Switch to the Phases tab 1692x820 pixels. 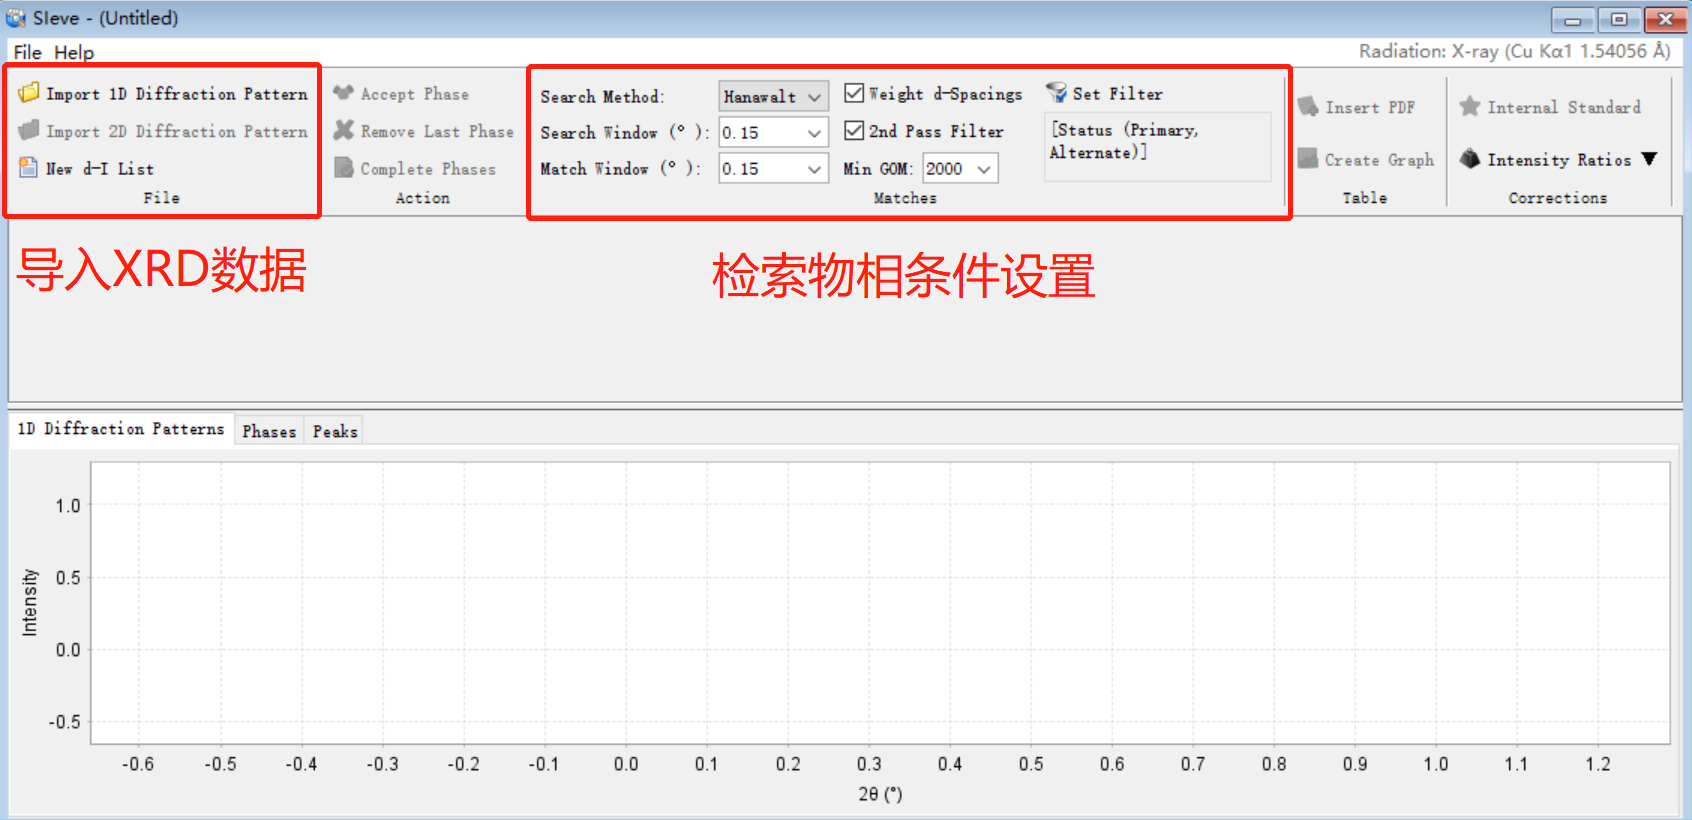pyautogui.click(x=269, y=431)
